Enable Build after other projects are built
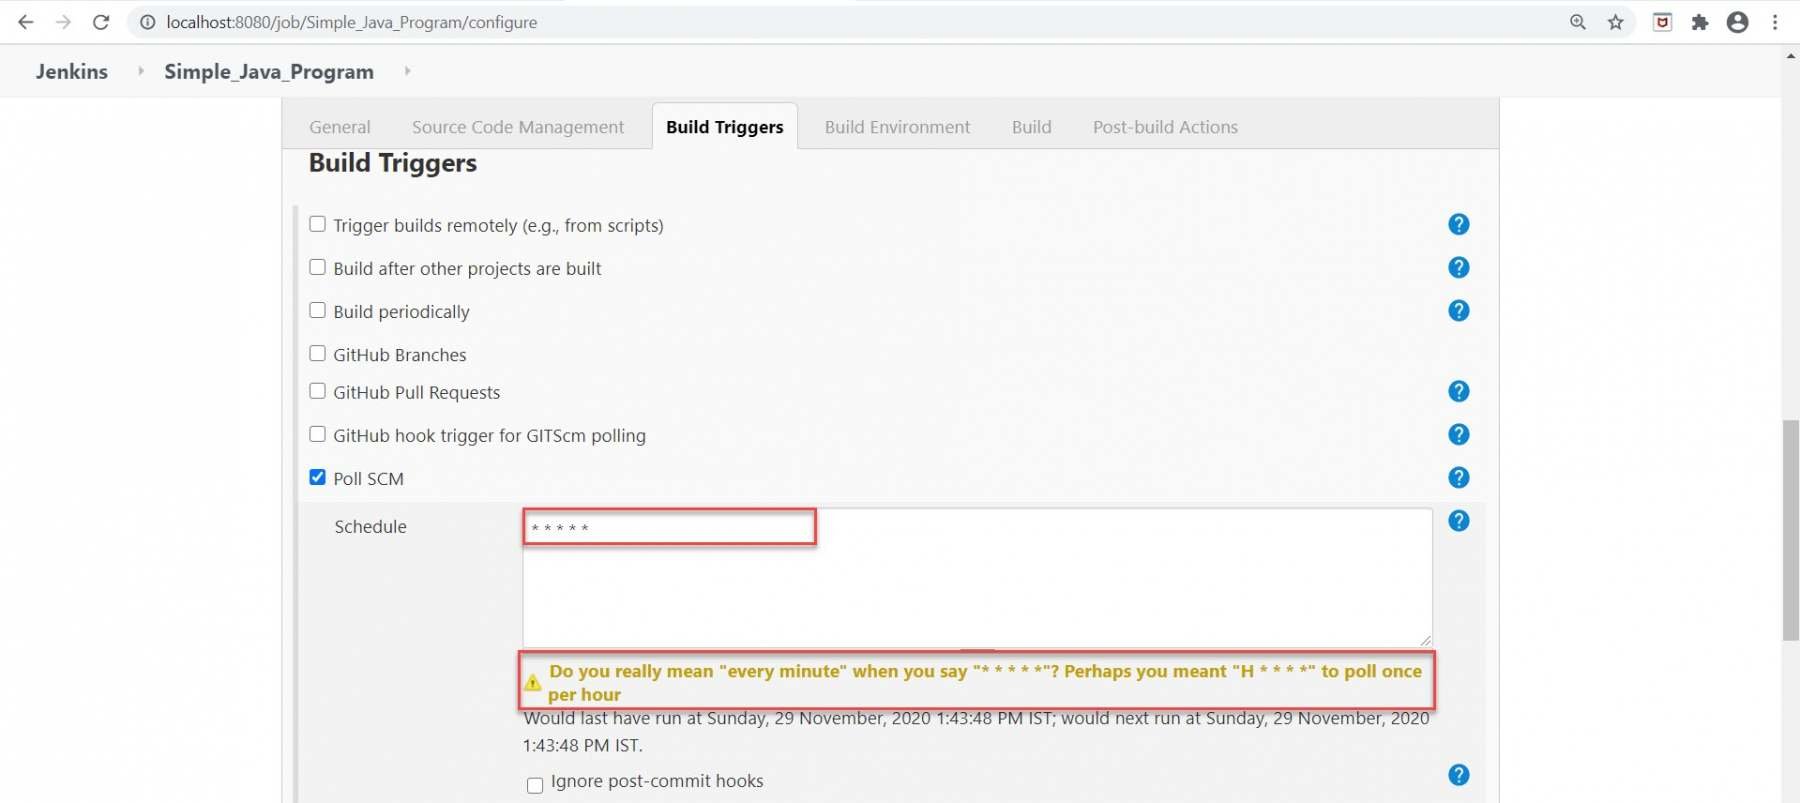Screen dimensions: 1800x803 [317, 267]
